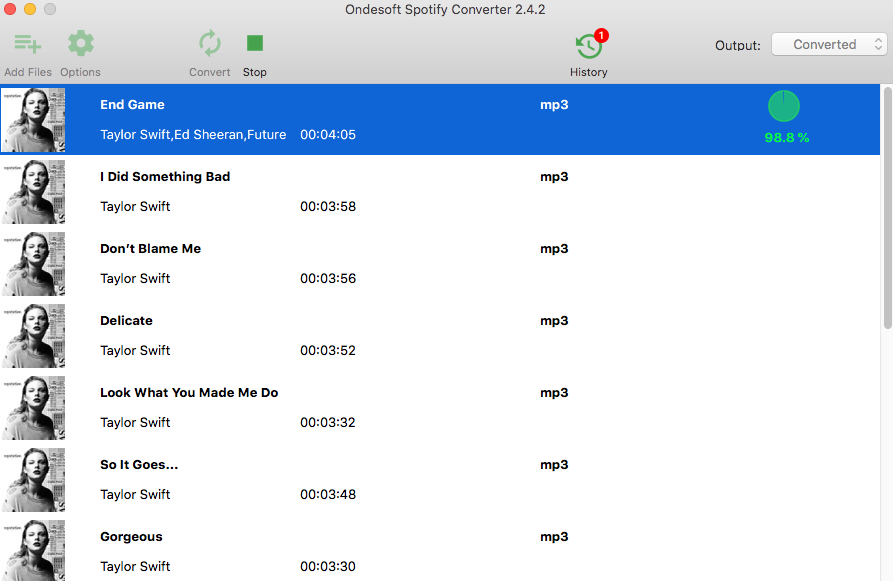This screenshot has height=581, width=893.
Task: Minimize the window with the yellow button
Action: coord(30,9)
